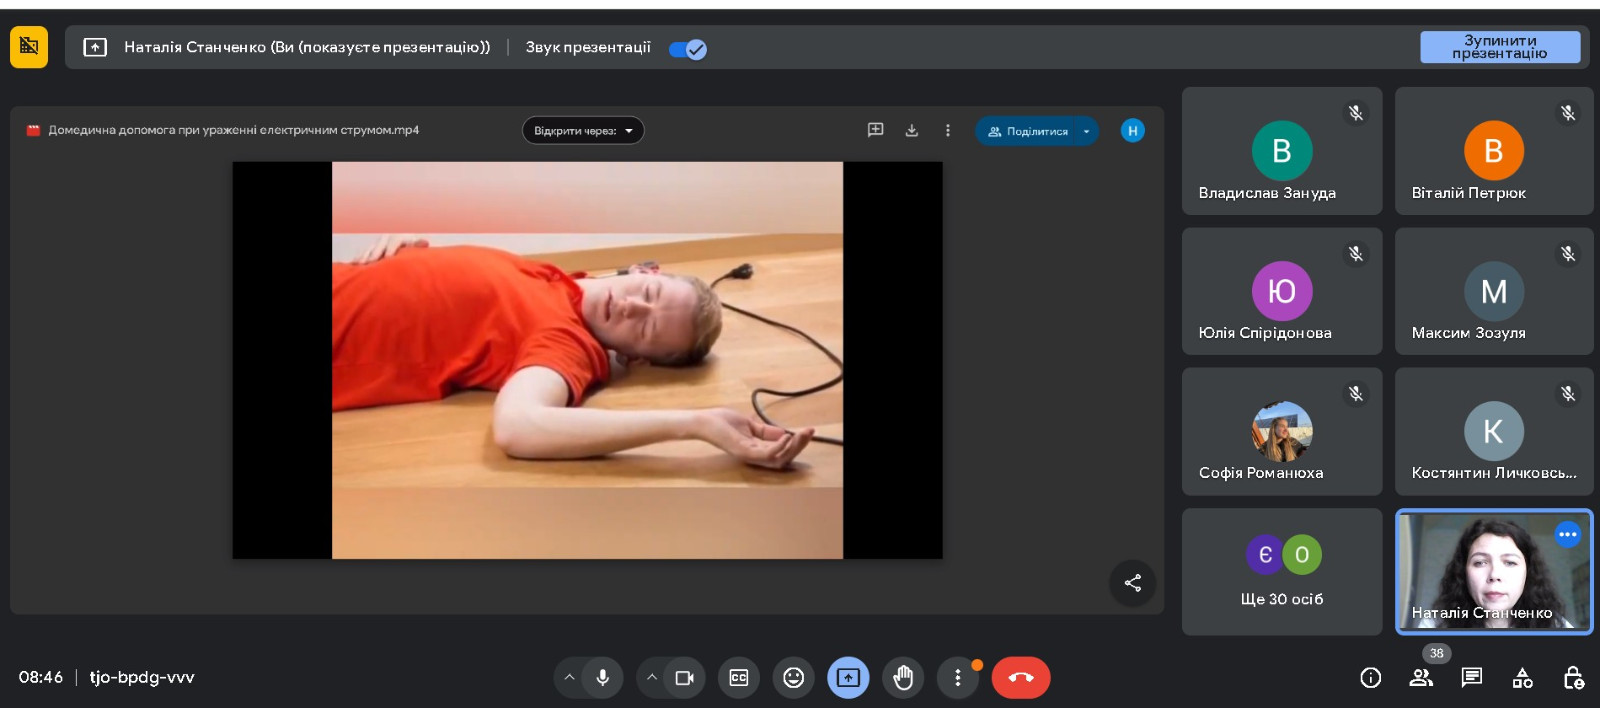Click the 'Поділитися' share button
Image resolution: width=1600 pixels, height=708 pixels.
coord(1028,131)
